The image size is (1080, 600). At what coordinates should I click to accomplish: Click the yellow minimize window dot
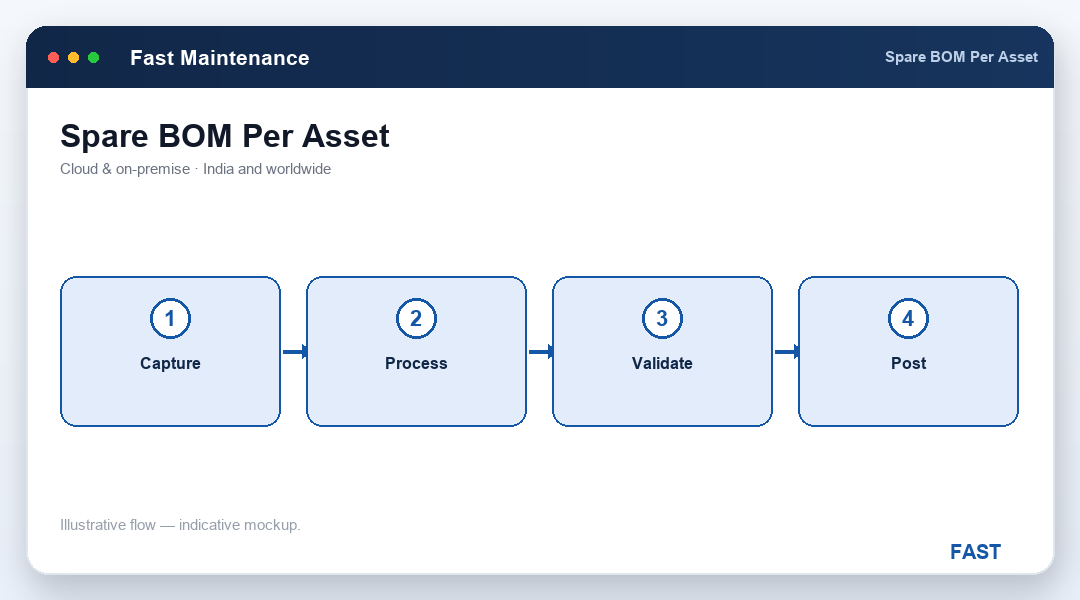coord(74,57)
